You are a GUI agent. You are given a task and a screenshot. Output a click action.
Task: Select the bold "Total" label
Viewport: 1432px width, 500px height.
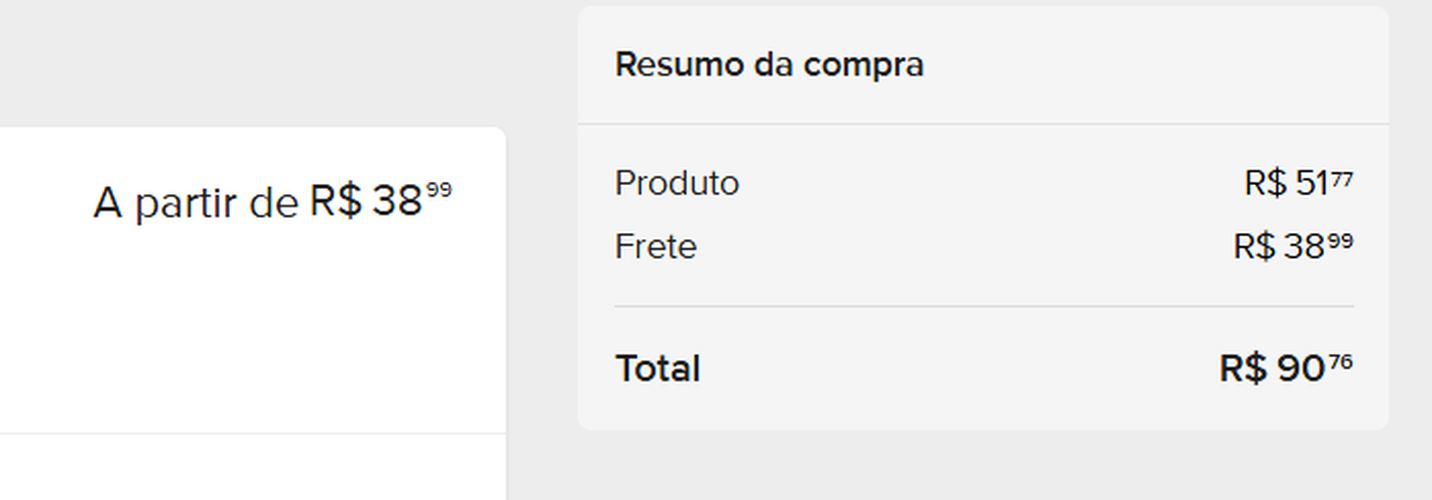click(657, 369)
